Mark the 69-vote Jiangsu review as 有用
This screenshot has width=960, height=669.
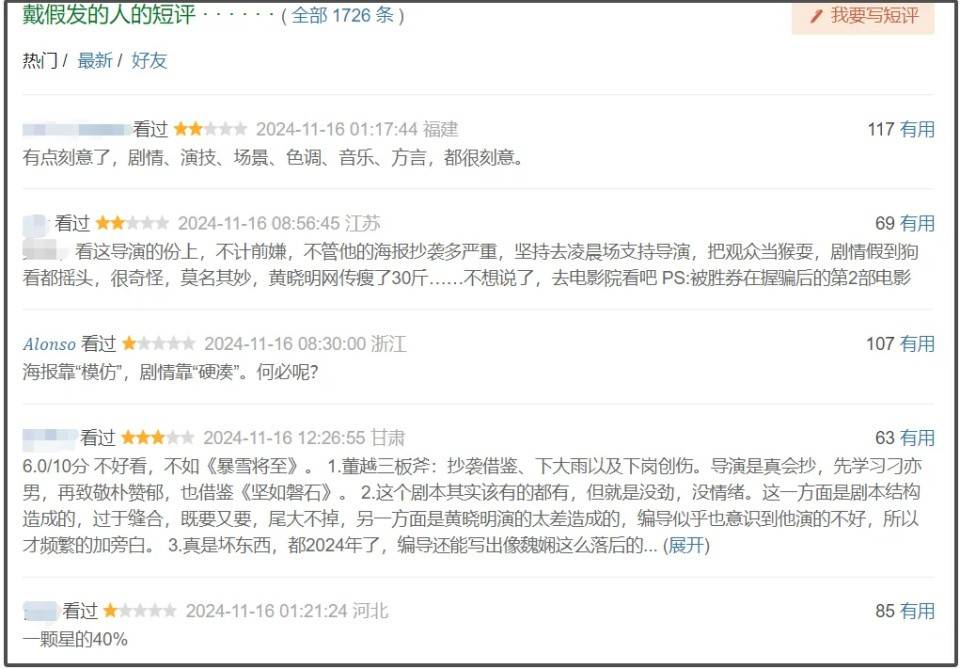917,223
